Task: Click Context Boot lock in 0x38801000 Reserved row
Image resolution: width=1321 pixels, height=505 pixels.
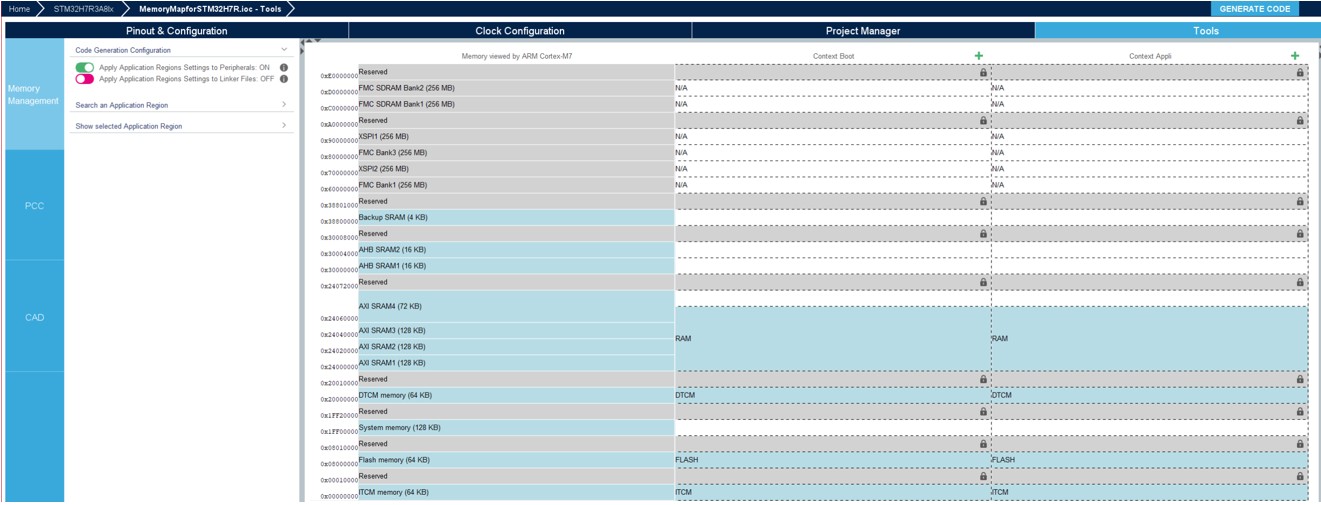Action: pos(983,202)
